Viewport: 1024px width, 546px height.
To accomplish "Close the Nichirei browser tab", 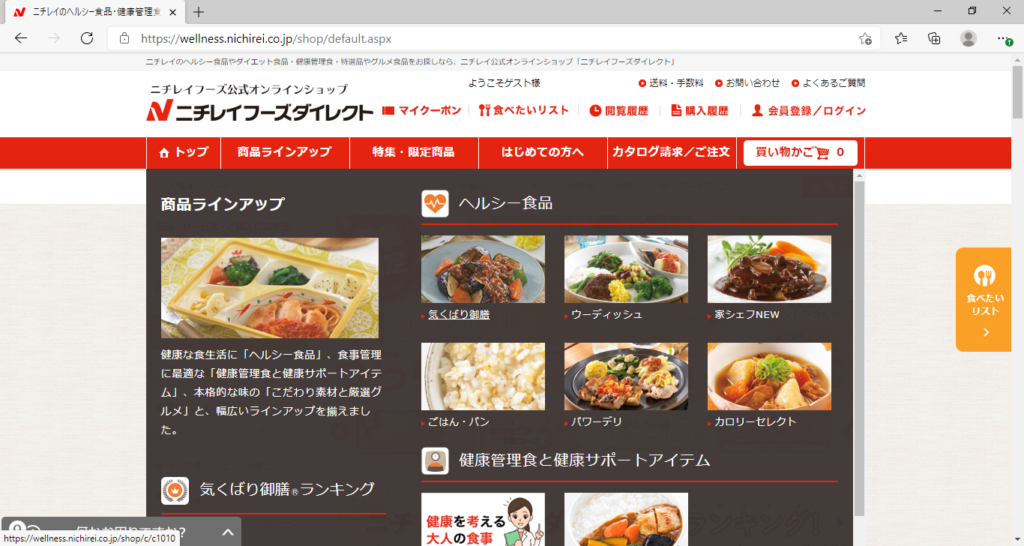I will click(x=172, y=12).
